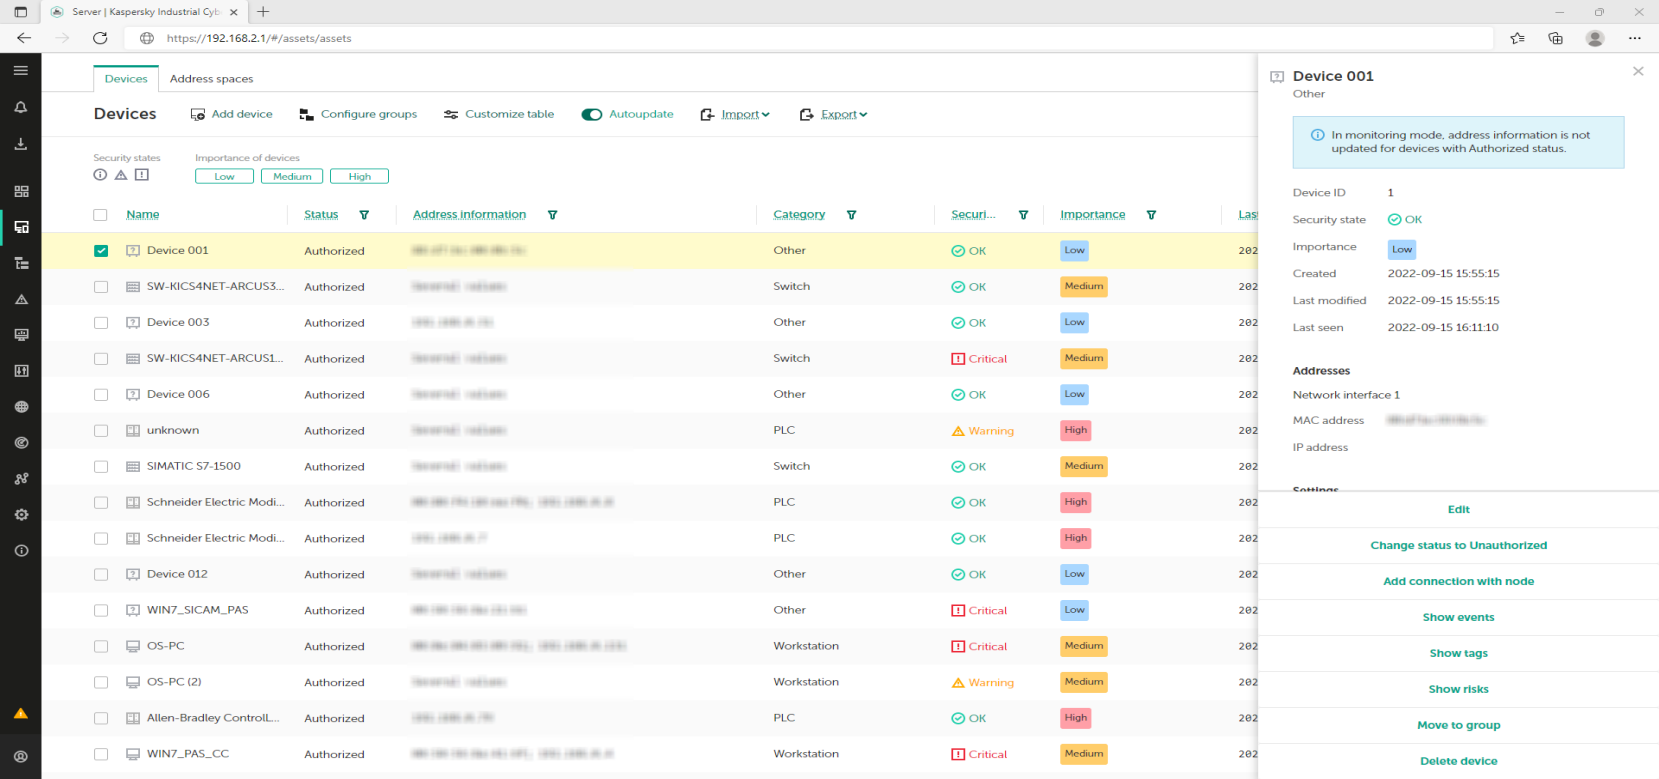Open the notifications bell in sidebar
This screenshot has width=1659, height=779.
coord(20,107)
